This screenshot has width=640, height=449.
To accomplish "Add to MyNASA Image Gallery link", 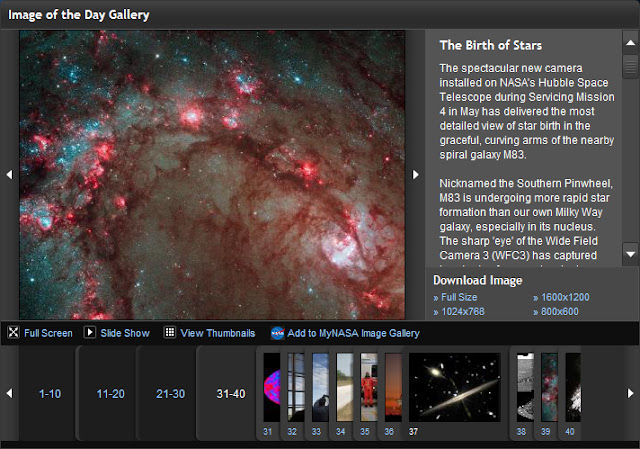I will (353, 333).
